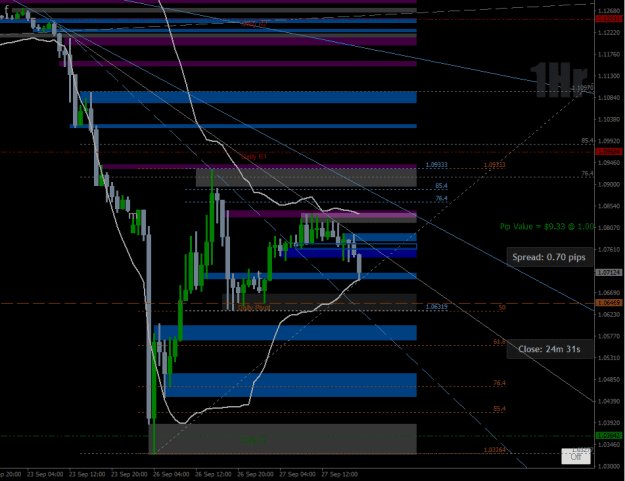Click the 23 Sep 12:00 time axis label
This screenshot has width=625, height=481.
point(87,474)
